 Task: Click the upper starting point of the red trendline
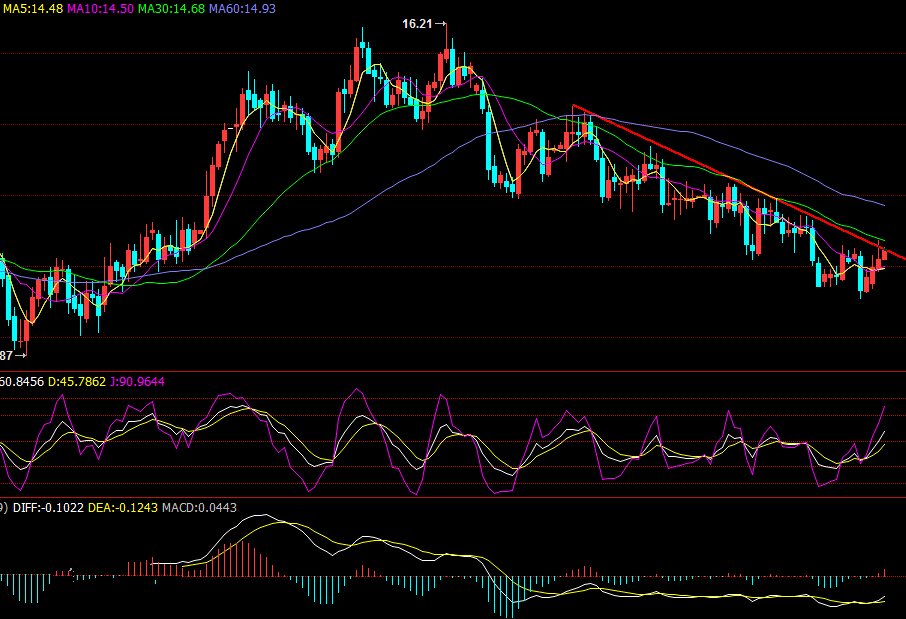573,105
